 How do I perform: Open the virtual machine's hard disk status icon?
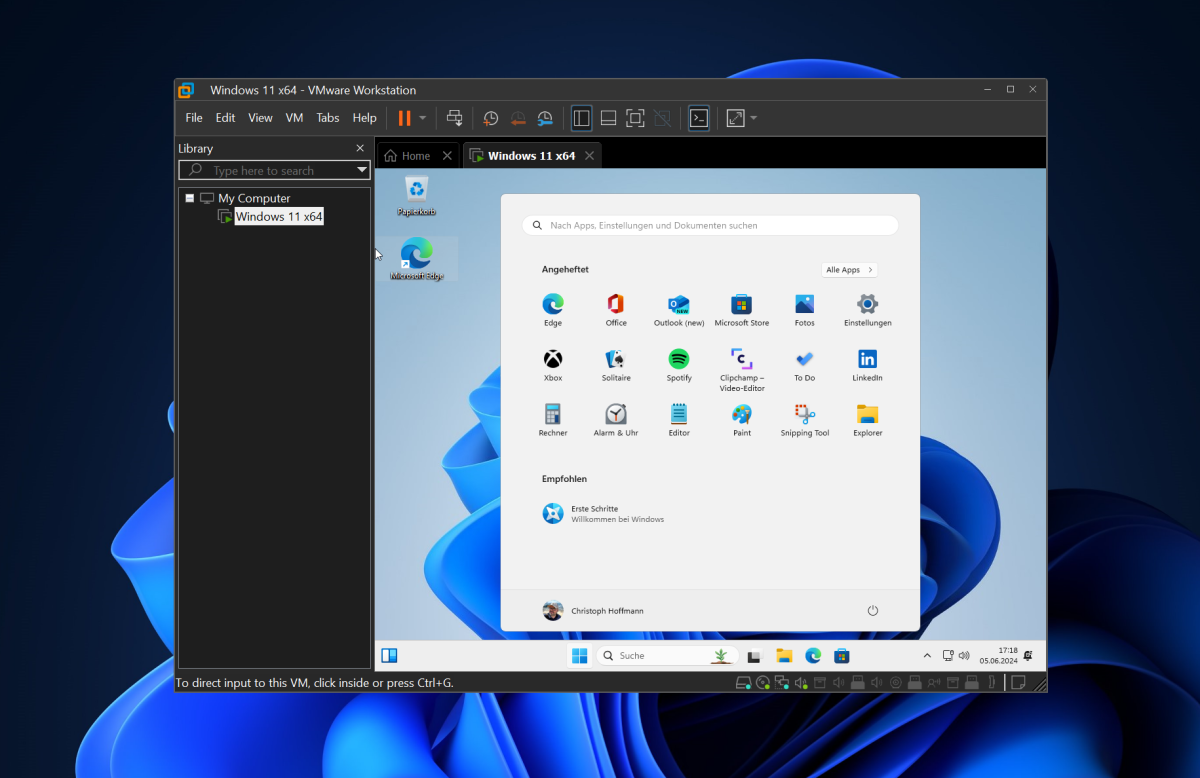[x=743, y=682]
